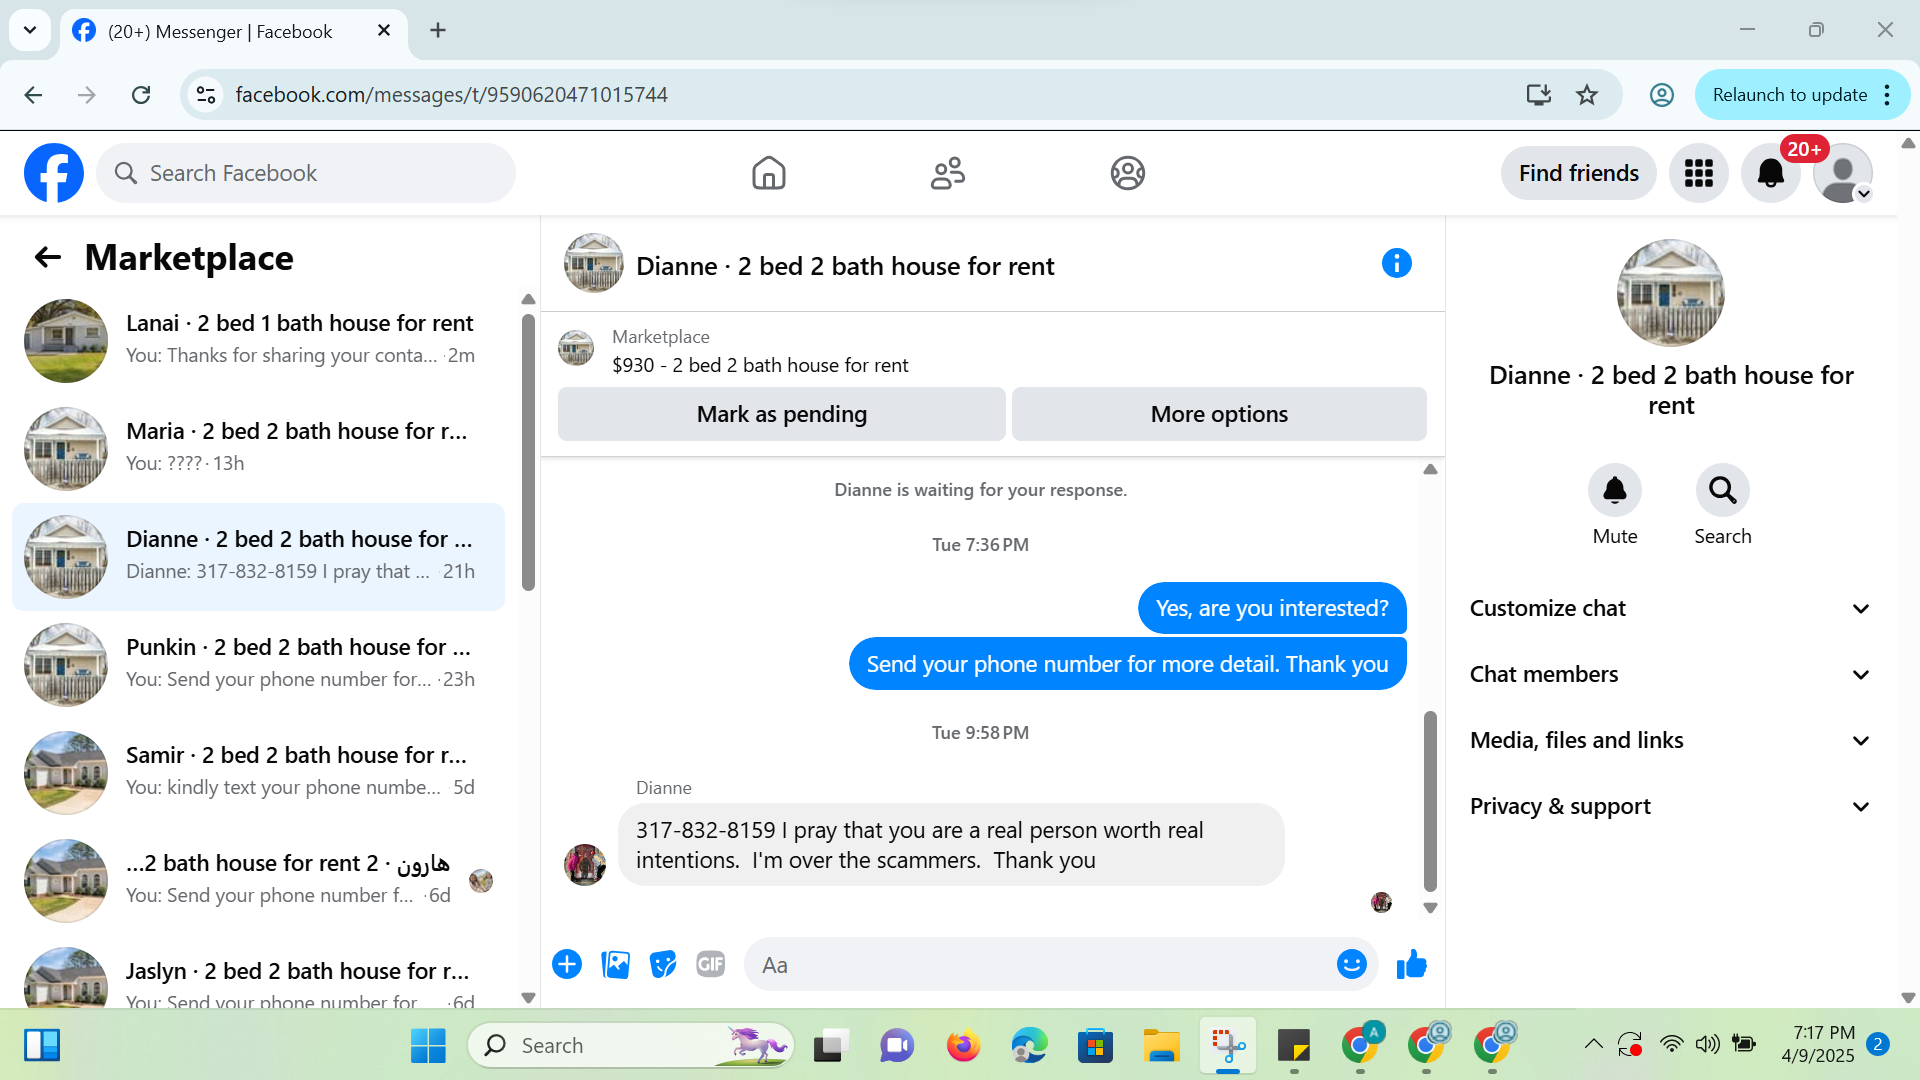Open the install app icon in address bar
Image resolution: width=1920 pixels, height=1080 pixels.
[x=1539, y=95]
